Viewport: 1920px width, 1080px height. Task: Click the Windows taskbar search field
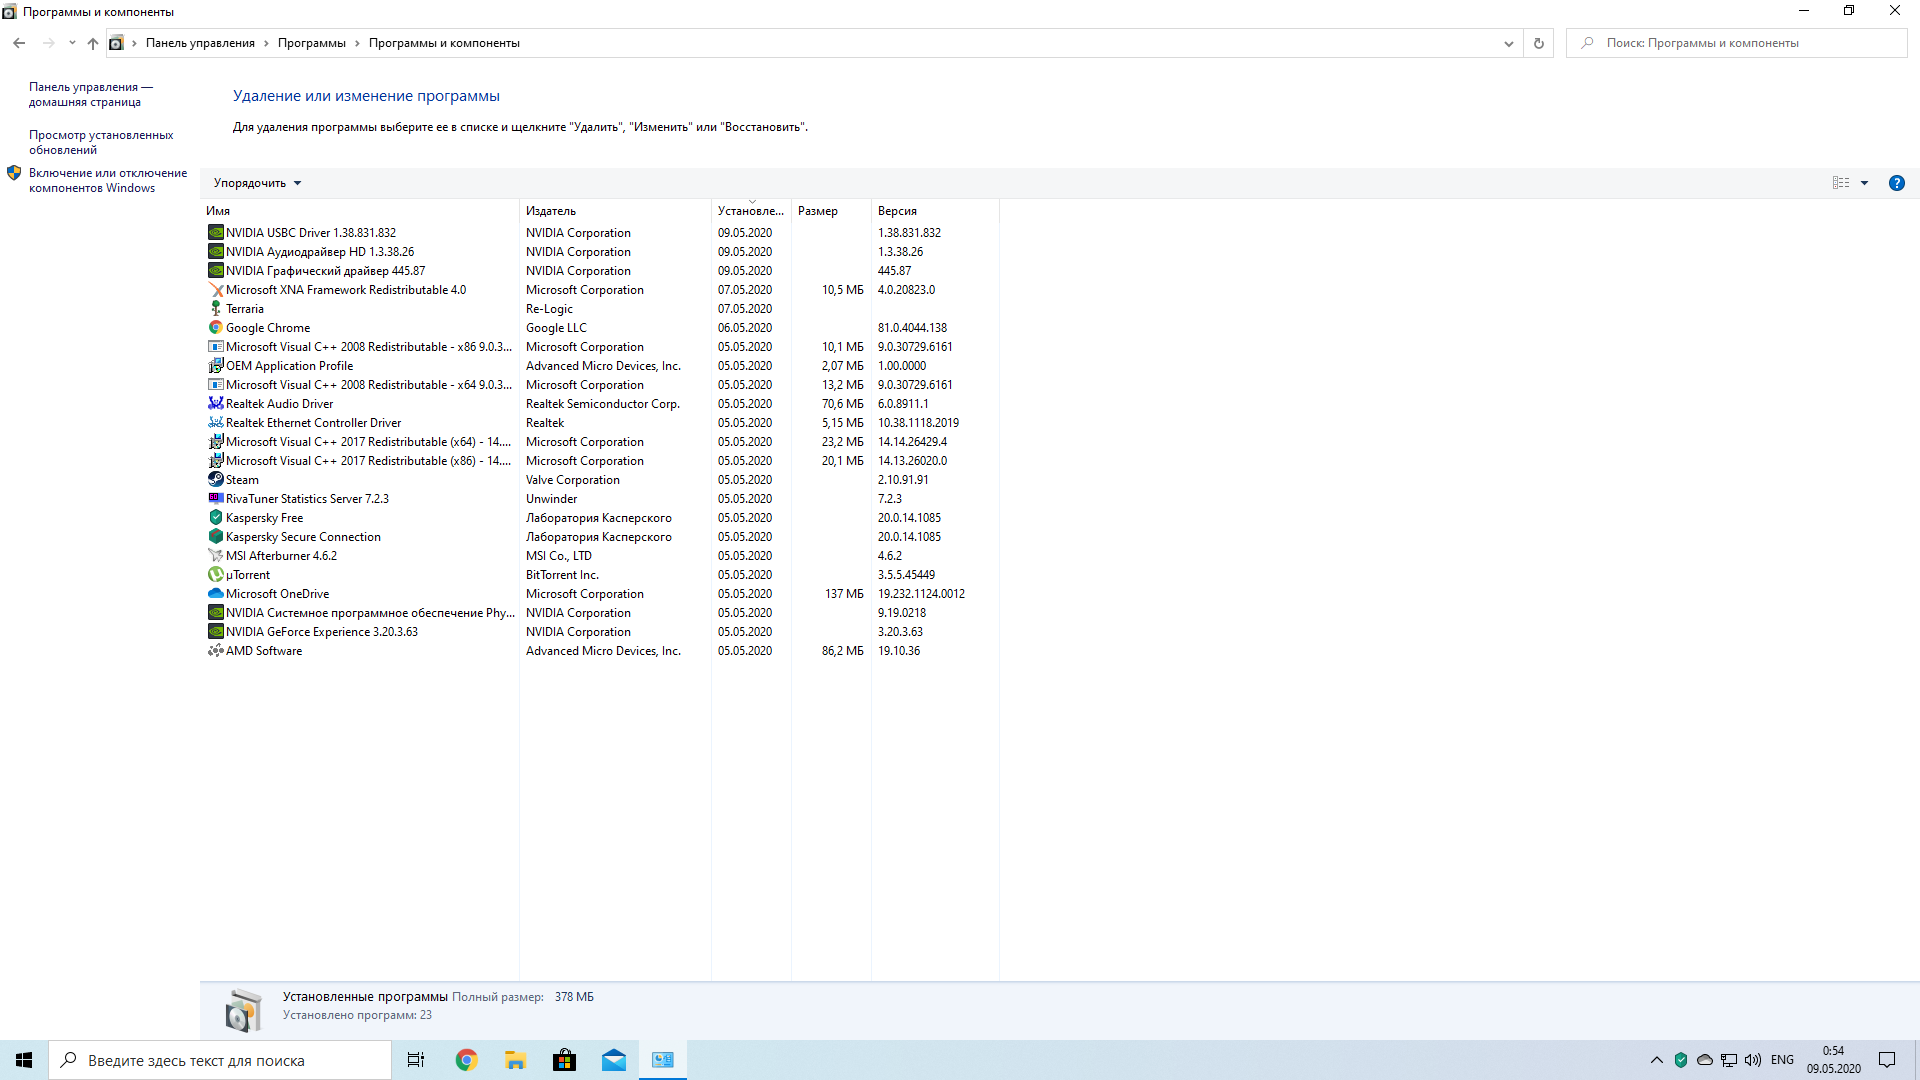pos(220,1060)
